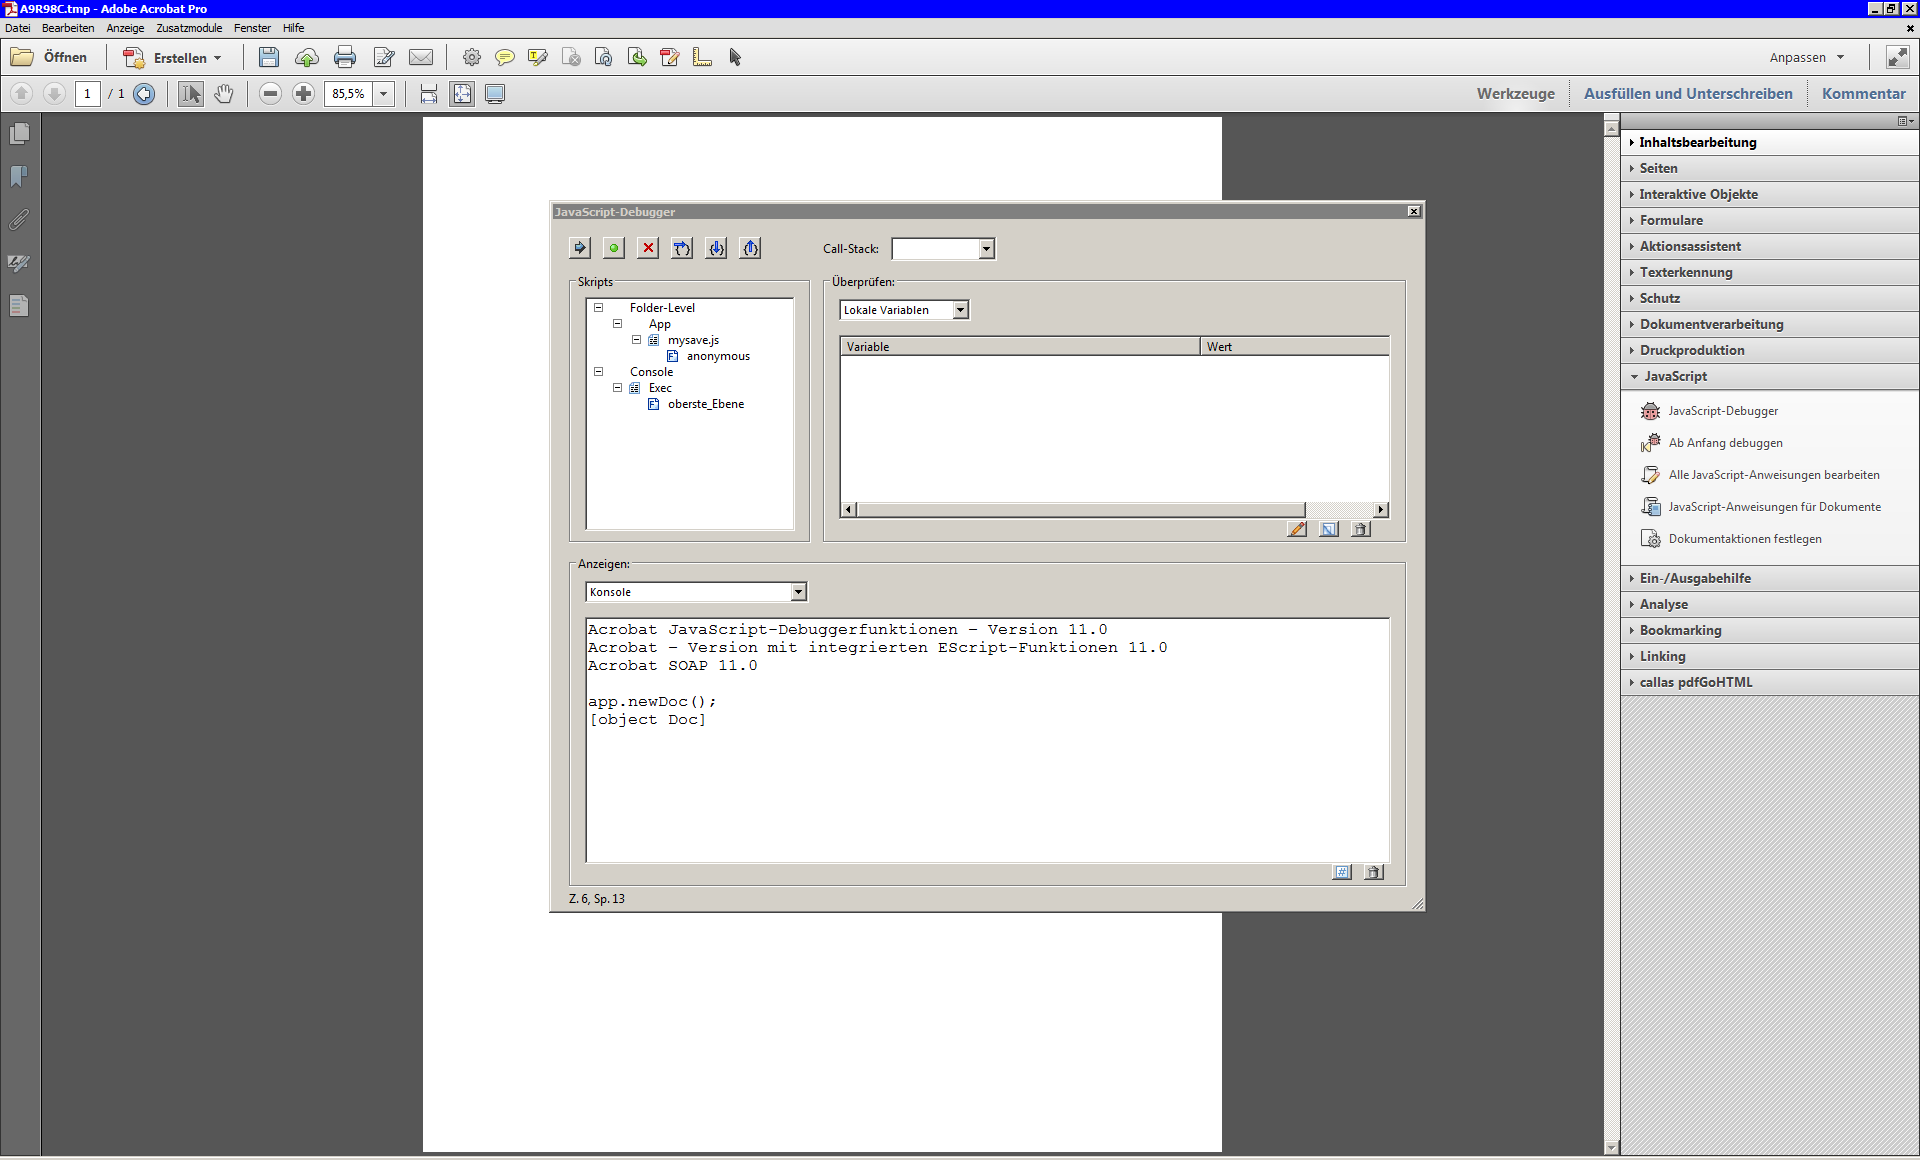The image size is (1920, 1160).
Task: Open the Datei menu
Action: coord(18,28)
